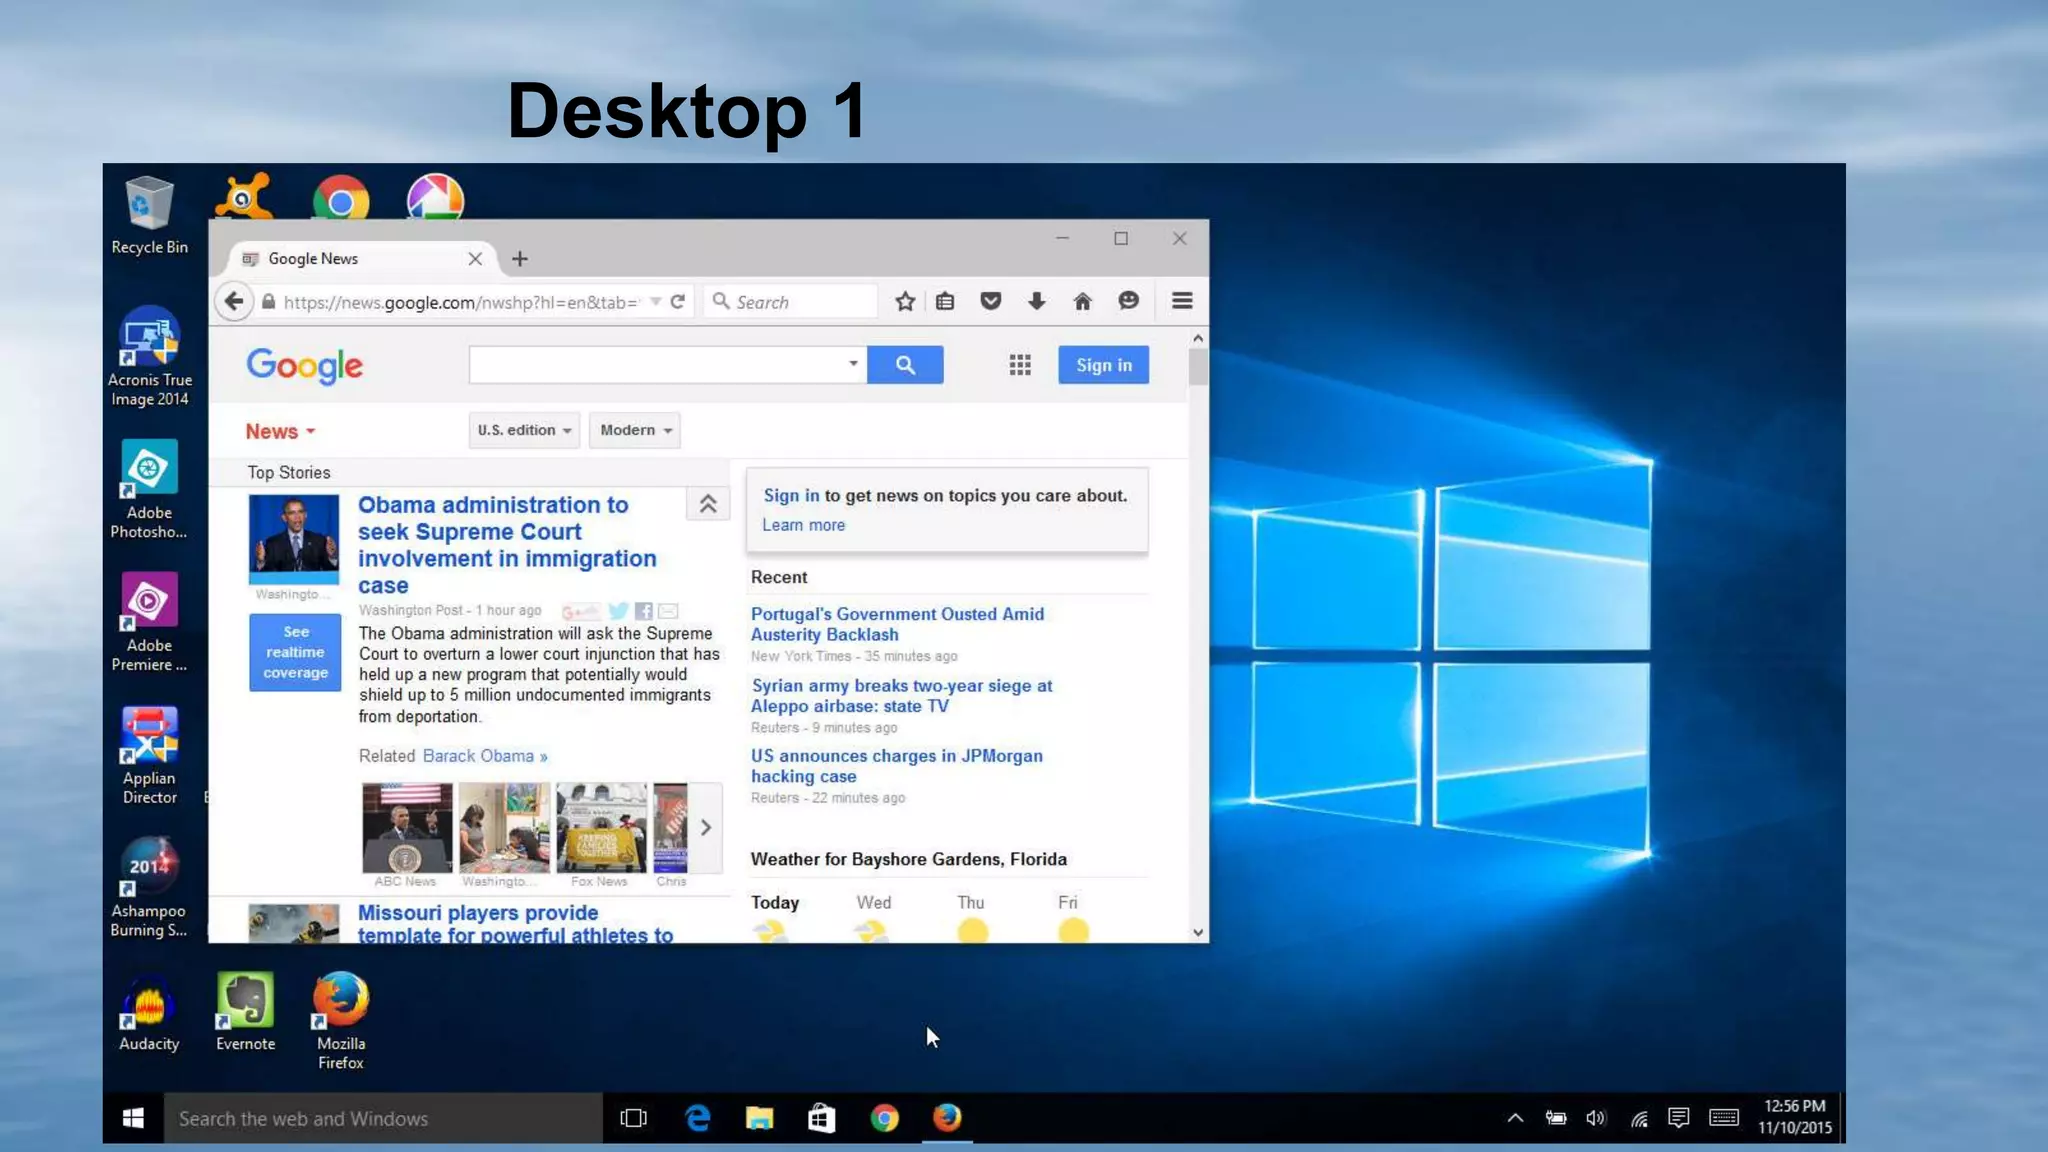Open the Obama administration immigration headline
The height and width of the screenshot is (1152, 2048).
coord(507,545)
